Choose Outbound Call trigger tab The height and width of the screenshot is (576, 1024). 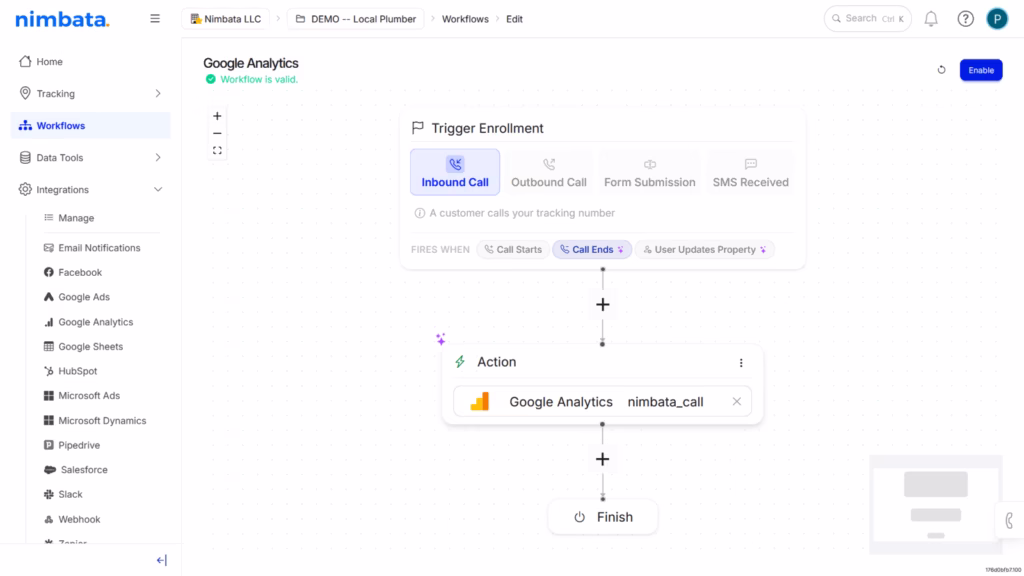[549, 172]
